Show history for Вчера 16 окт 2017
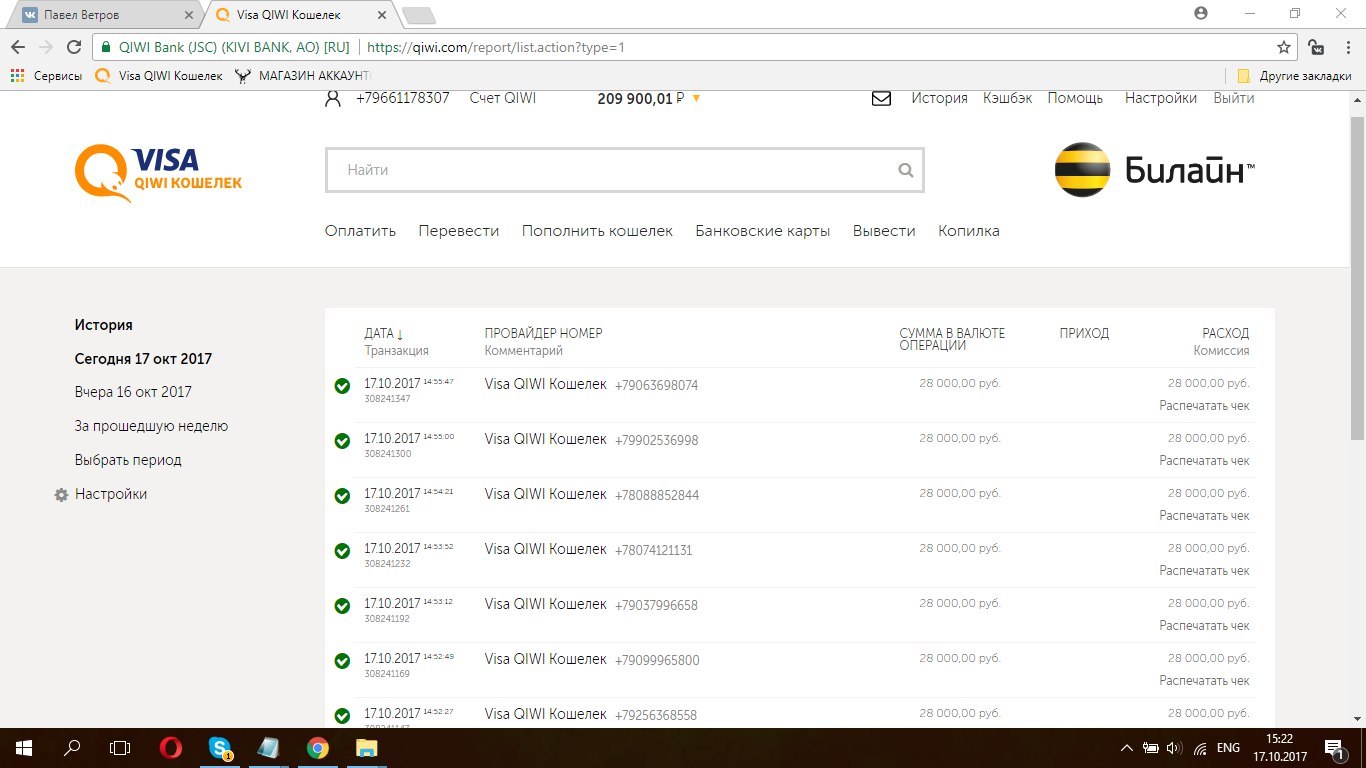This screenshot has width=1366, height=768. point(133,392)
